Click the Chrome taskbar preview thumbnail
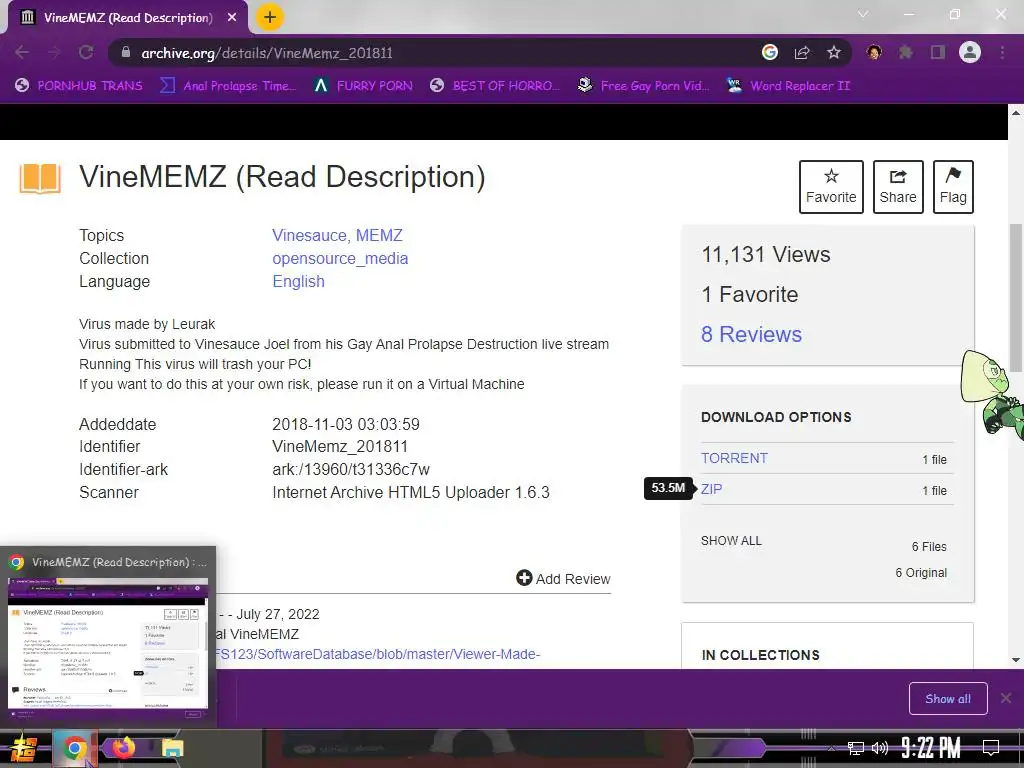The height and width of the screenshot is (768, 1024). coord(108,643)
